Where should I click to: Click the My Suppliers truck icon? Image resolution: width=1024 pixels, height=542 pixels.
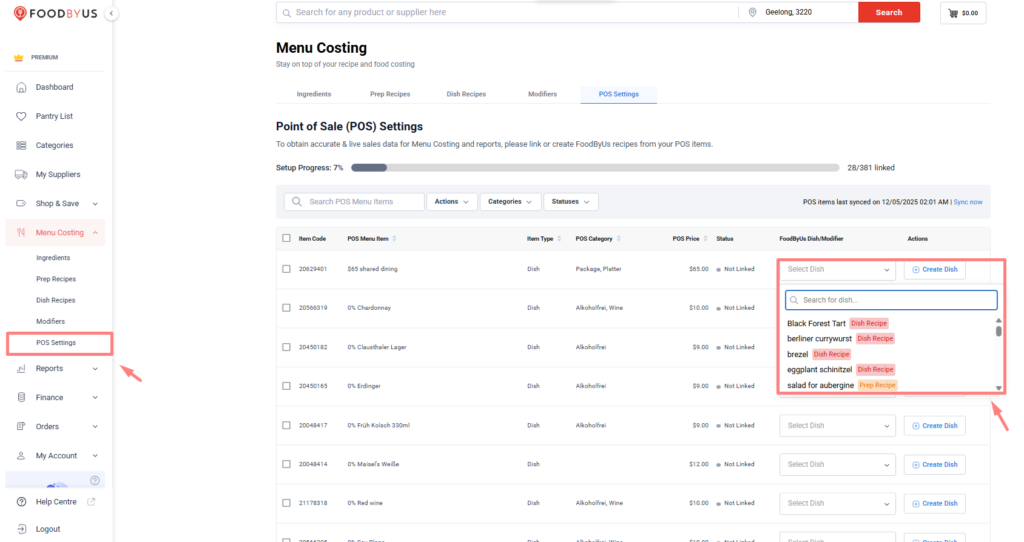coord(21,174)
